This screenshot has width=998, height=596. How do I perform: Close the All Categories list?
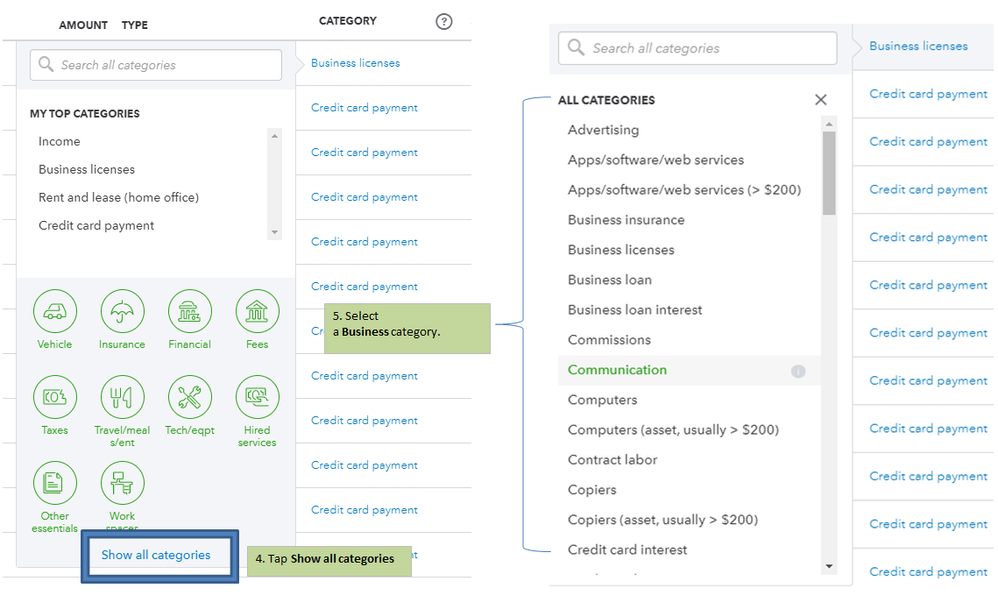point(821,100)
